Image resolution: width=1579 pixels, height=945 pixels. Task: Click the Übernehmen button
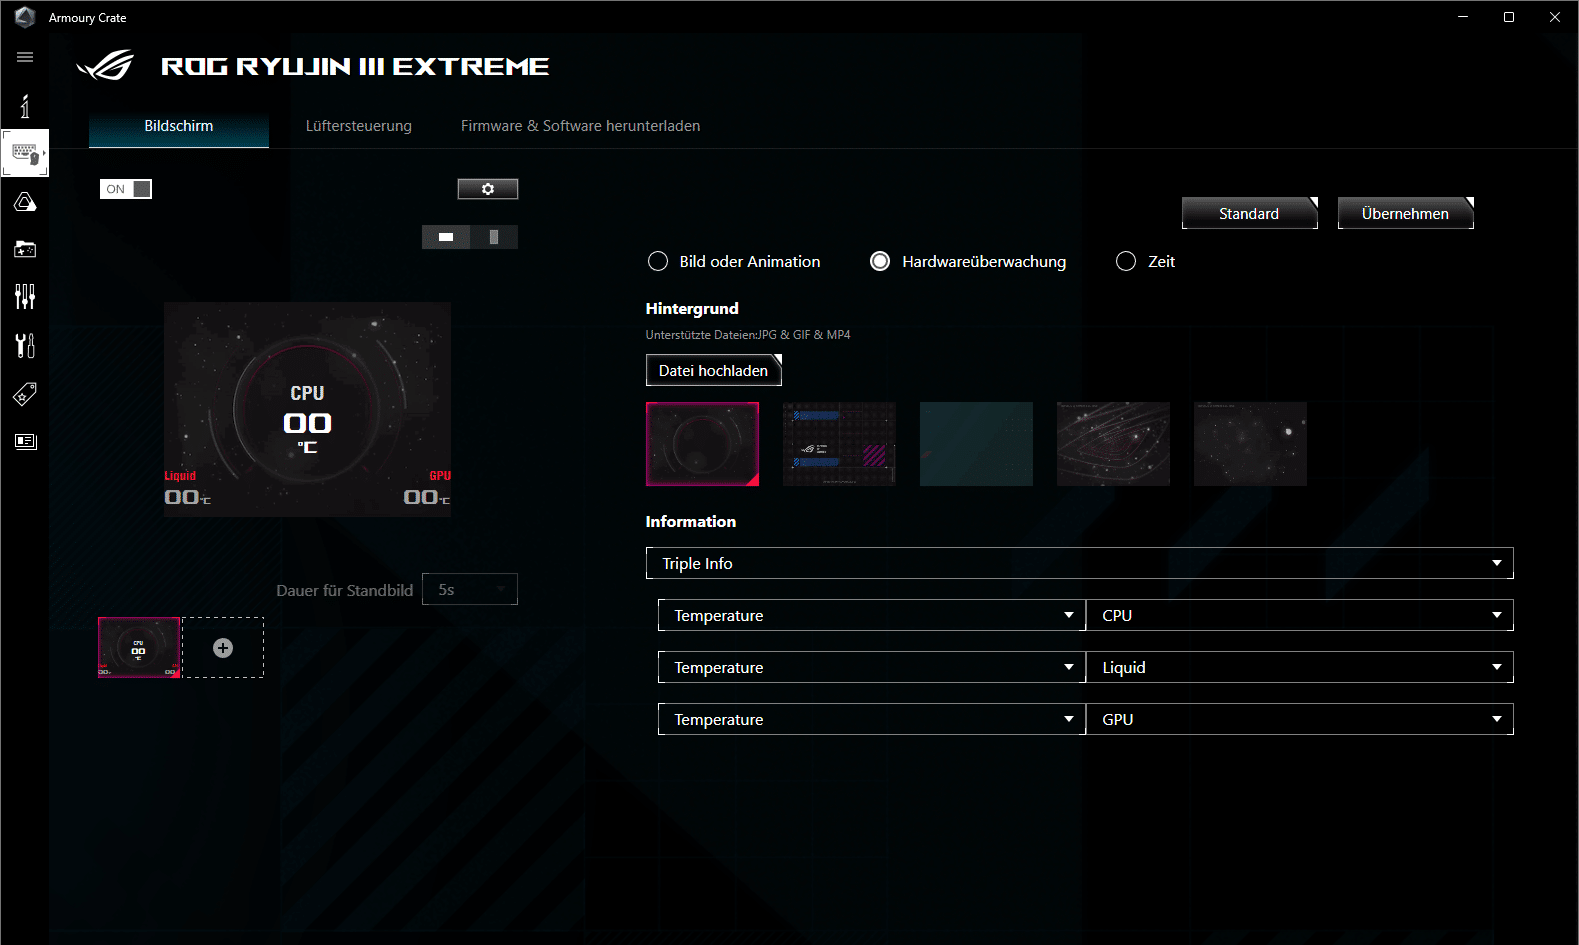pyautogui.click(x=1405, y=213)
